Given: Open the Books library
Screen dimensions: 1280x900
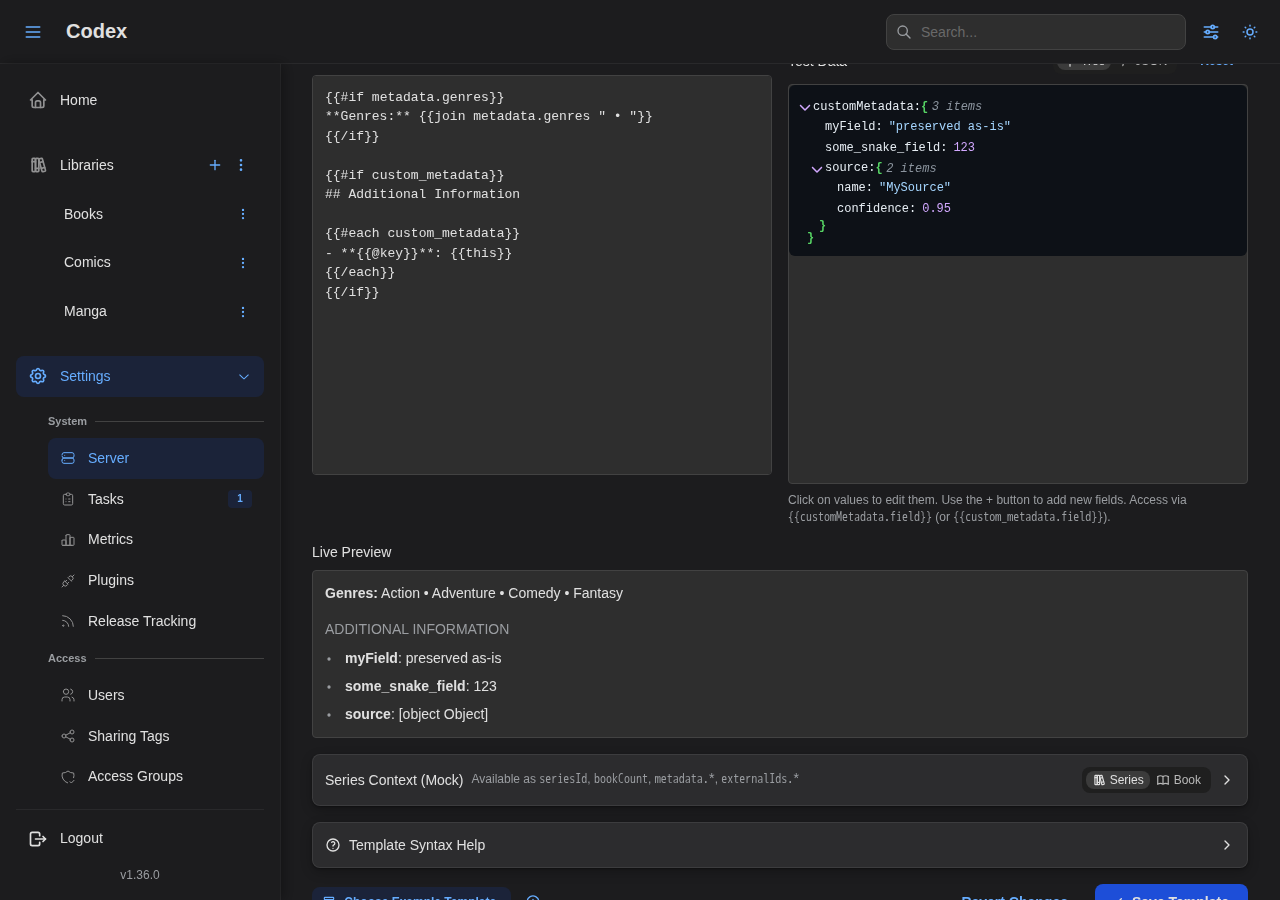Looking at the screenshot, I should pyautogui.click(x=83, y=214).
